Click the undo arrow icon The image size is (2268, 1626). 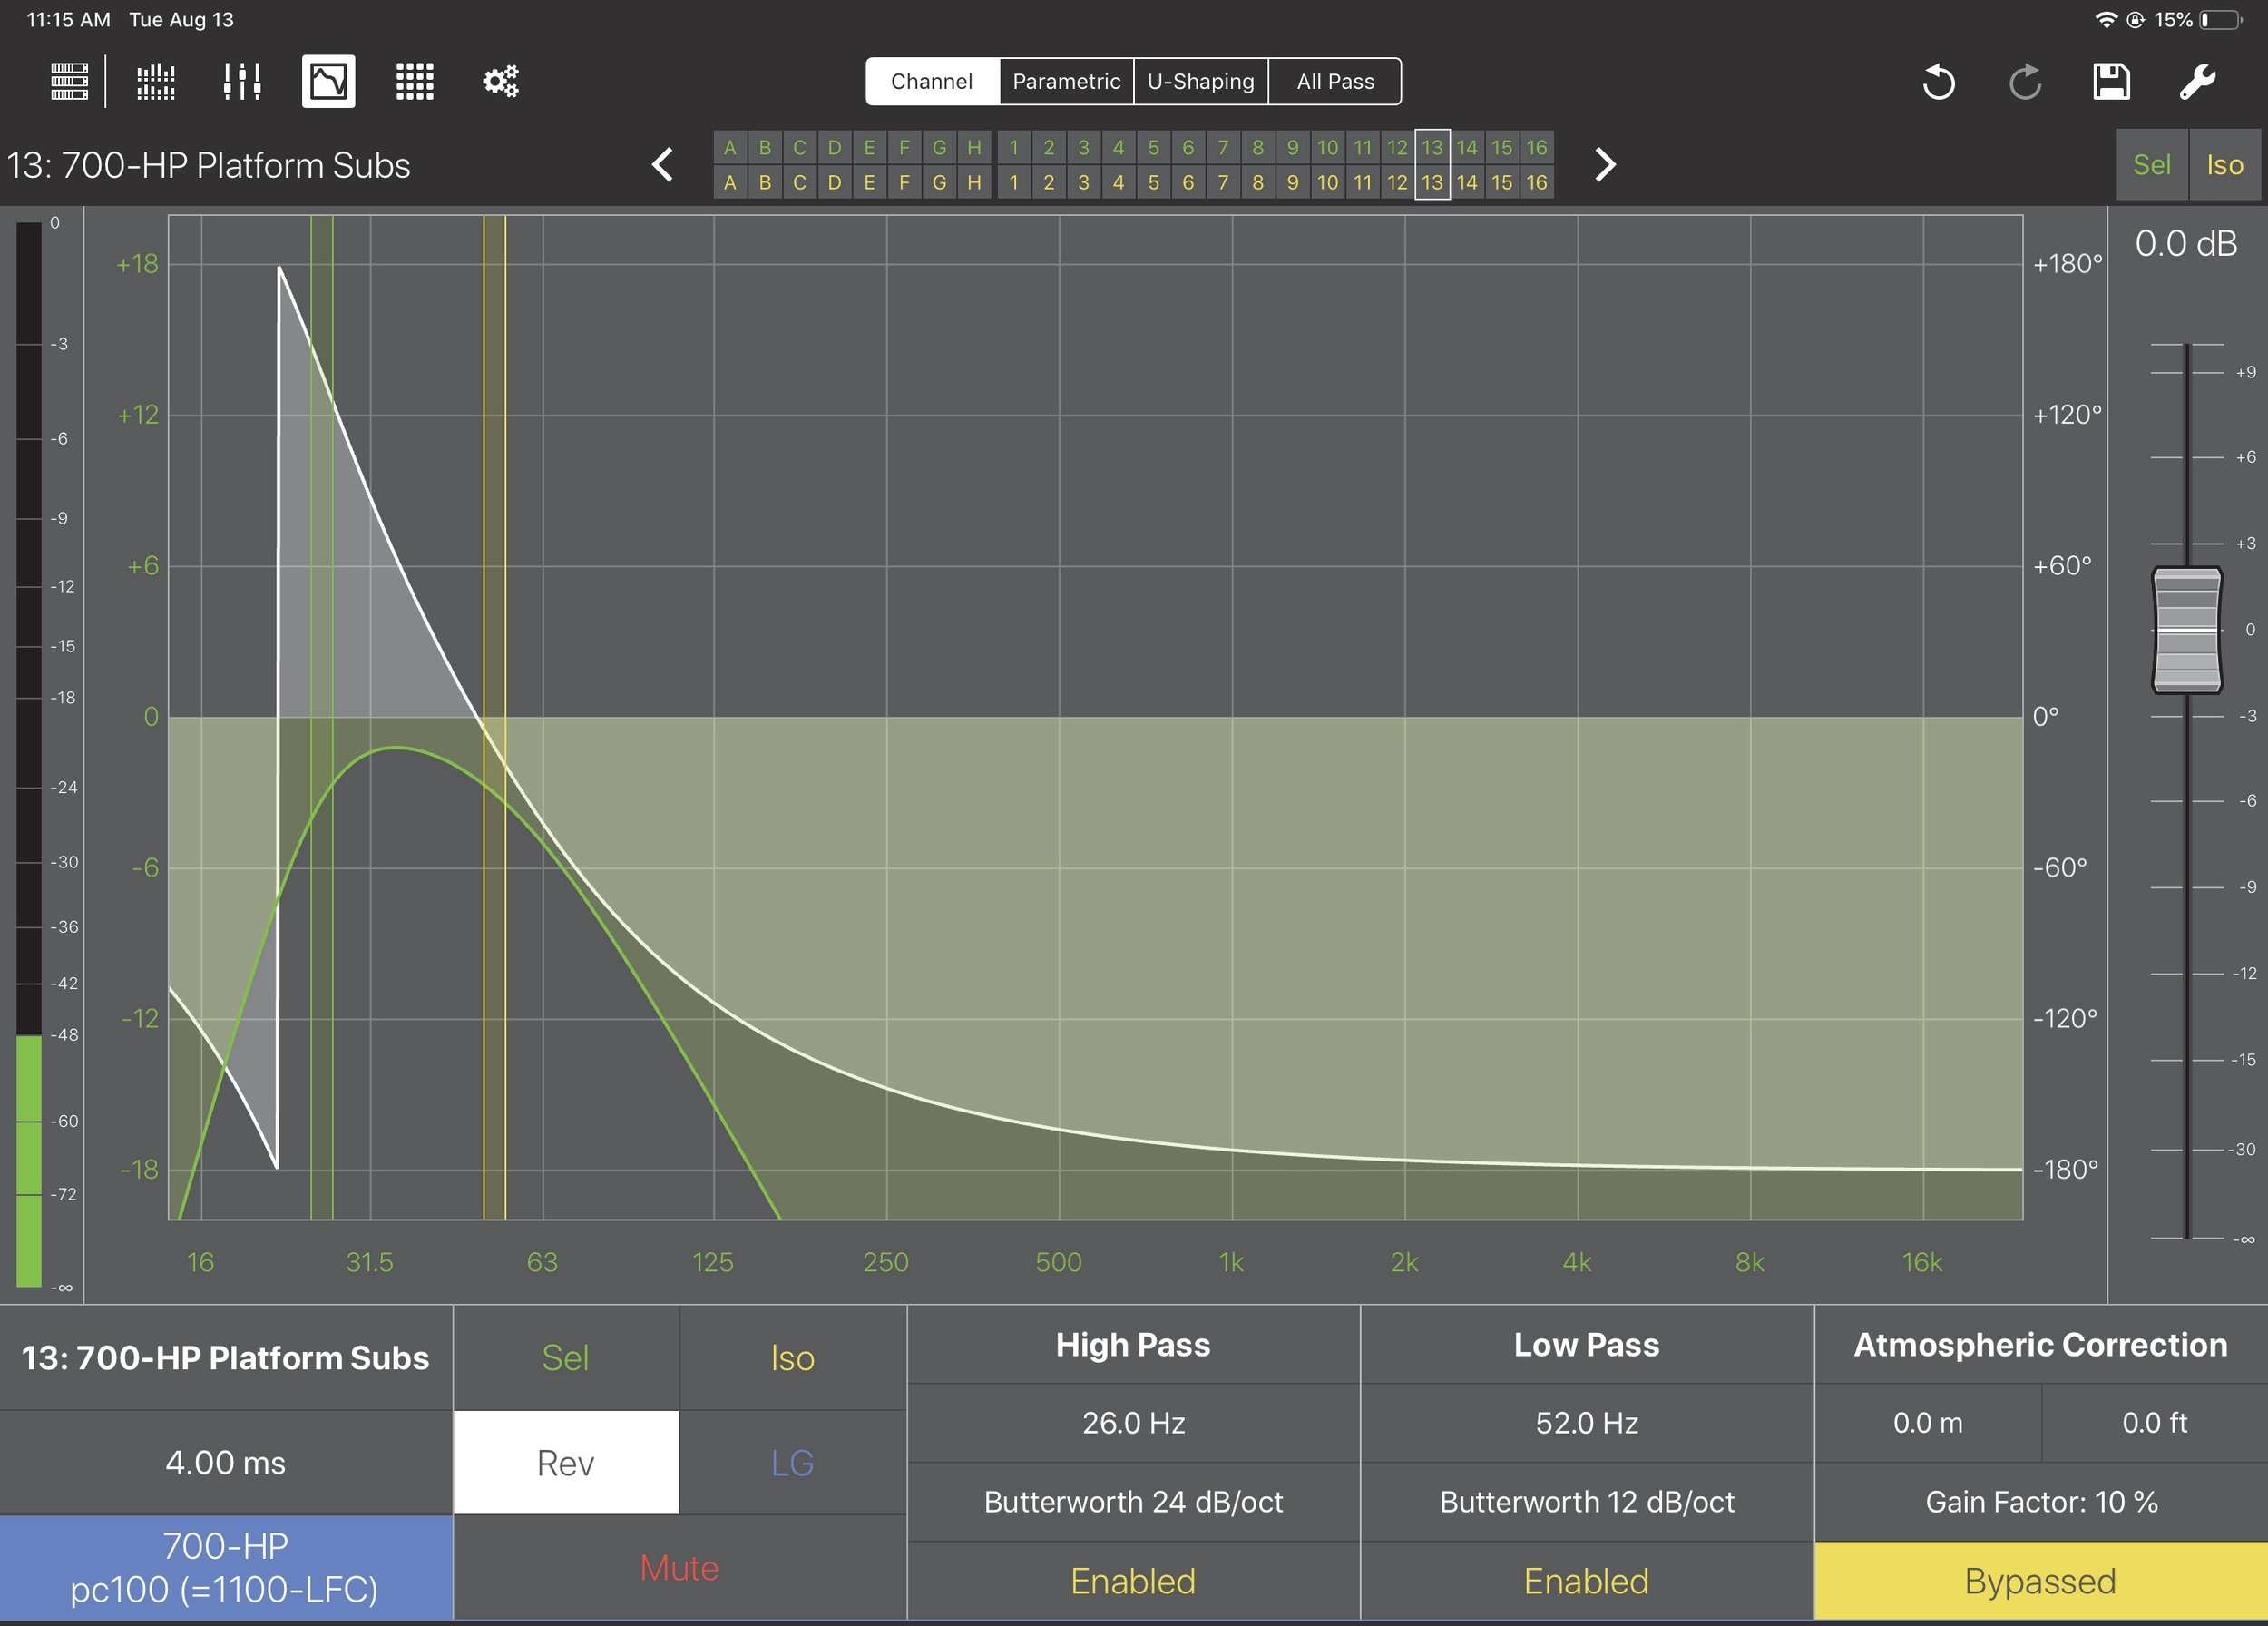pos(1938,81)
